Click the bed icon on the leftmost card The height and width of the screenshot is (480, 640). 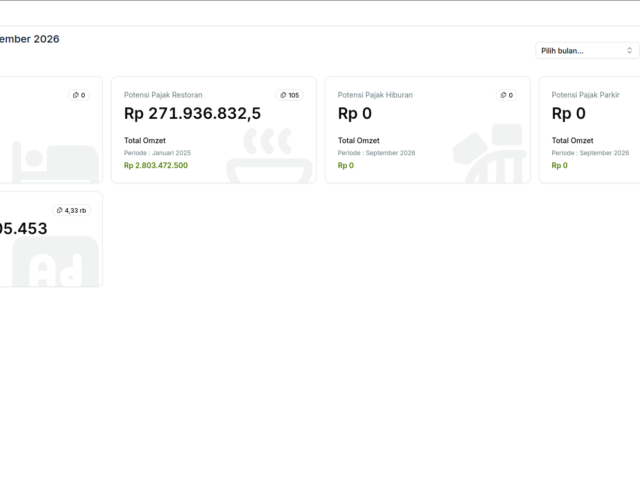[x=55, y=162]
